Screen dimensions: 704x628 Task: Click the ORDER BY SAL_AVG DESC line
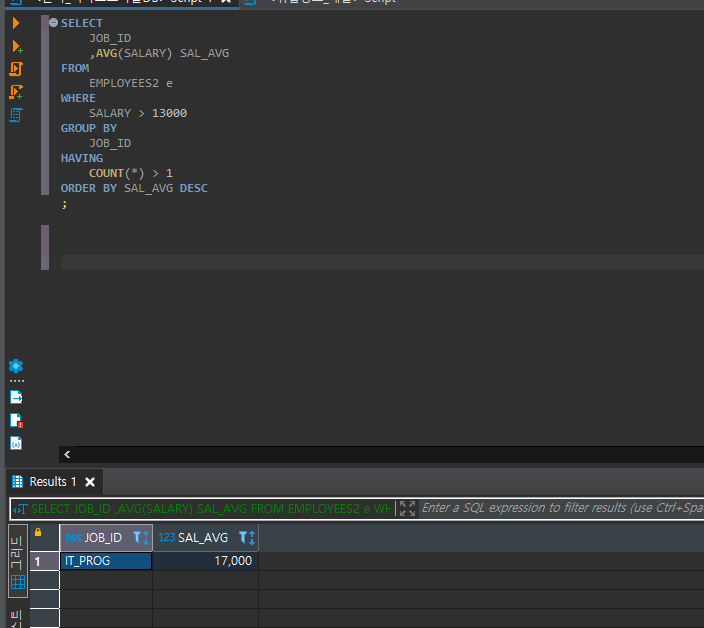134,188
